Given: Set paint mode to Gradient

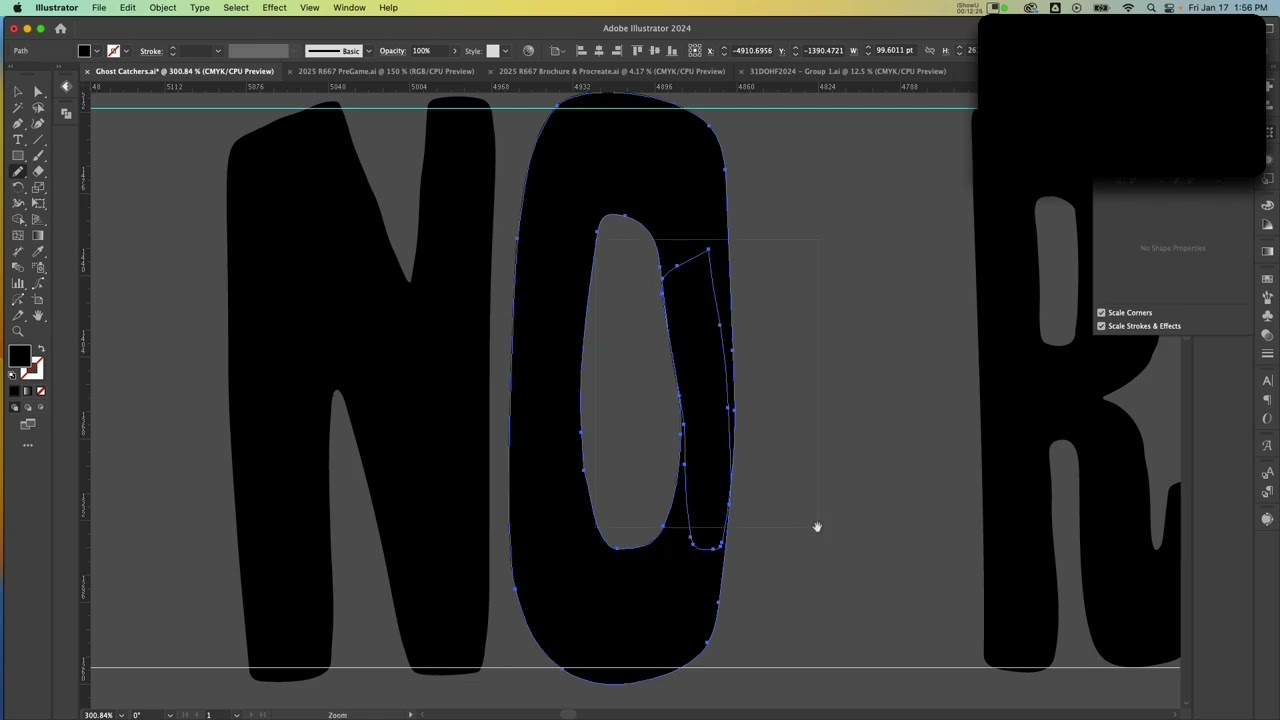Looking at the screenshot, I should (x=27, y=391).
